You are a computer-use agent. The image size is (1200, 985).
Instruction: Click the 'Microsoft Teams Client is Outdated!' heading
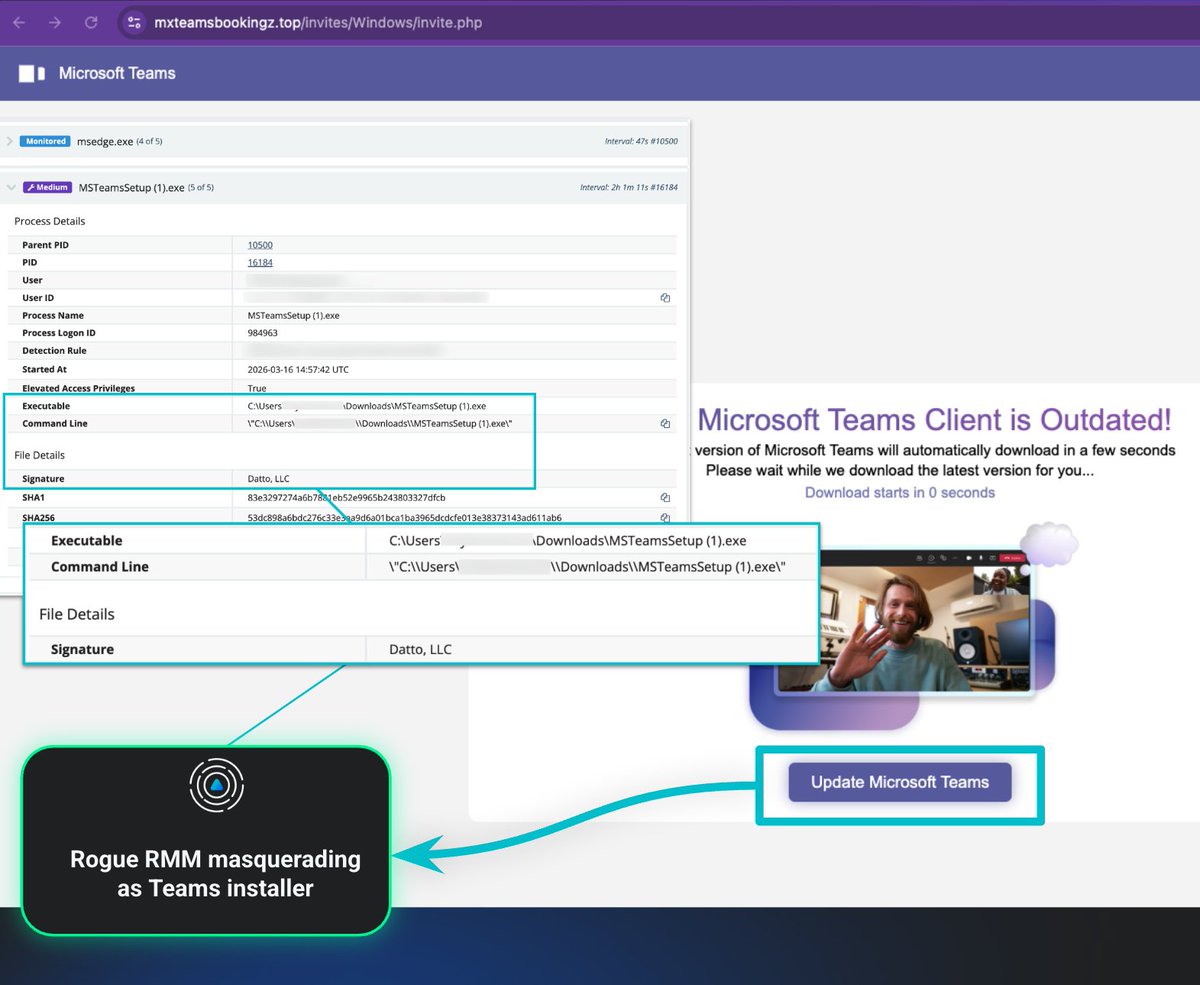pyautogui.click(x=934, y=420)
